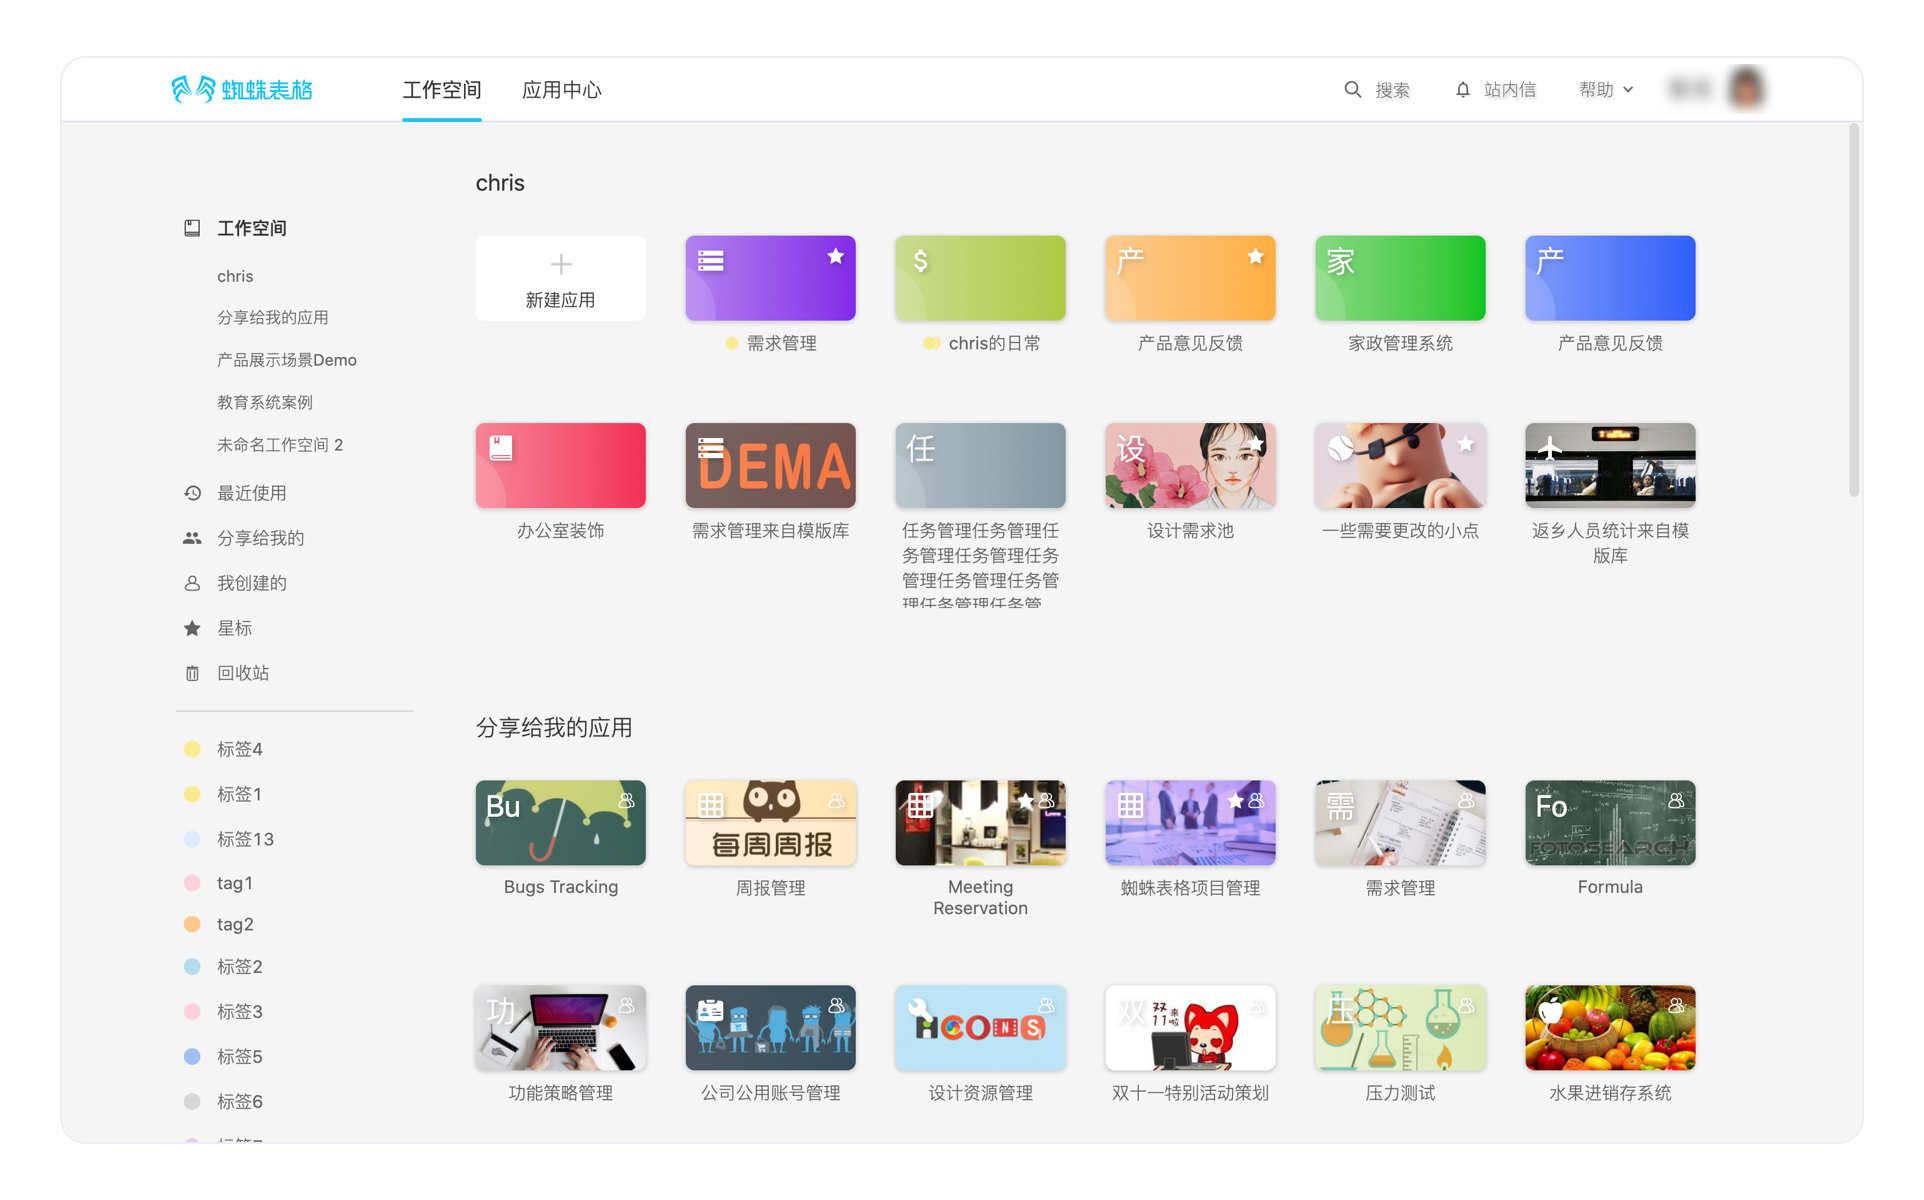The height and width of the screenshot is (1200, 1924).
Task: Open 设计资源管理 app card
Action: 980,1028
